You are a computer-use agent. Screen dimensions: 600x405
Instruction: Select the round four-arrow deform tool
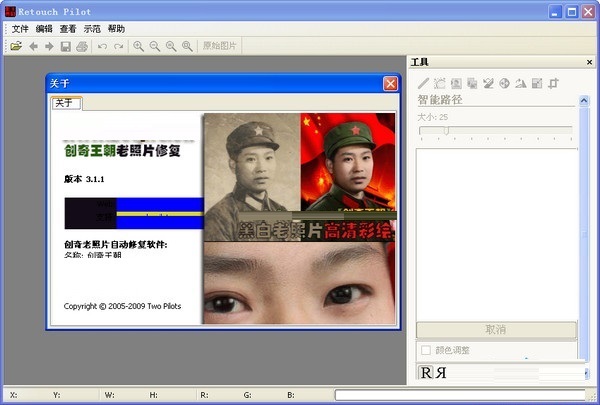pyautogui.click(x=505, y=83)
